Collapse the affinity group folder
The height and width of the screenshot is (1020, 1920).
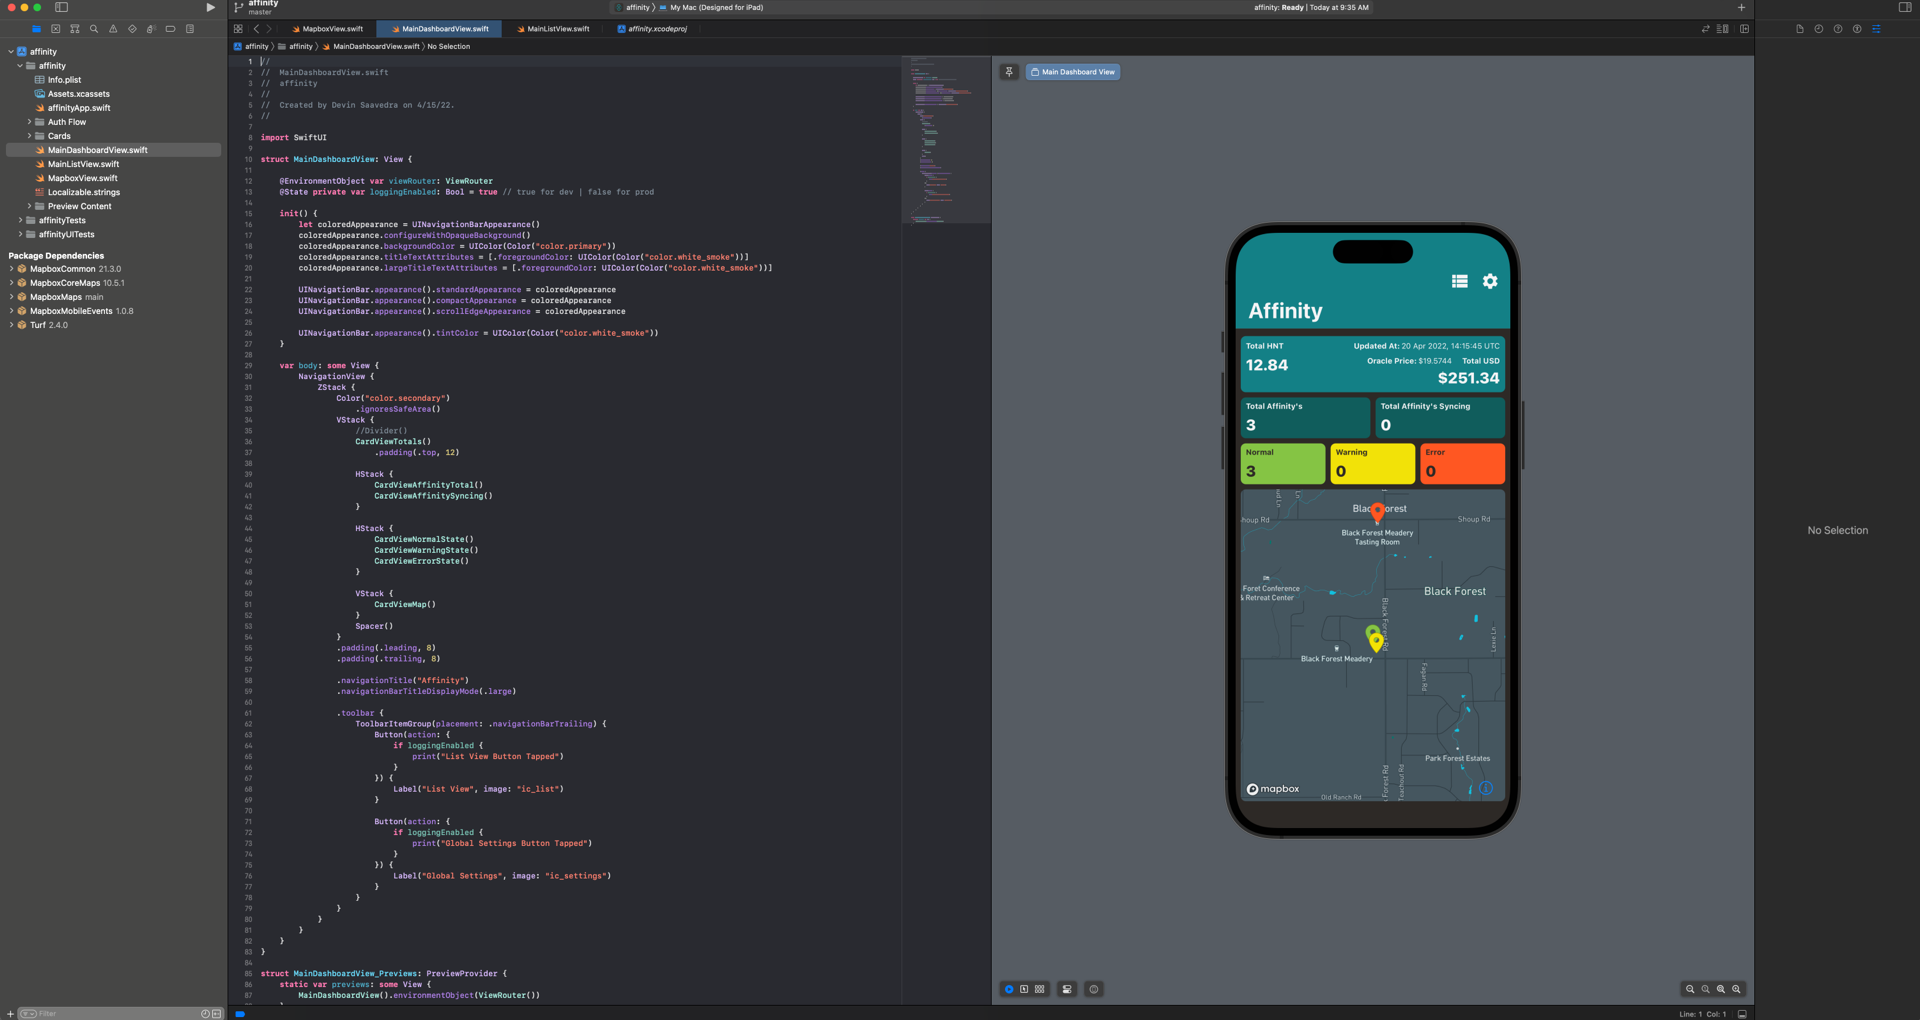coord(20,66)
